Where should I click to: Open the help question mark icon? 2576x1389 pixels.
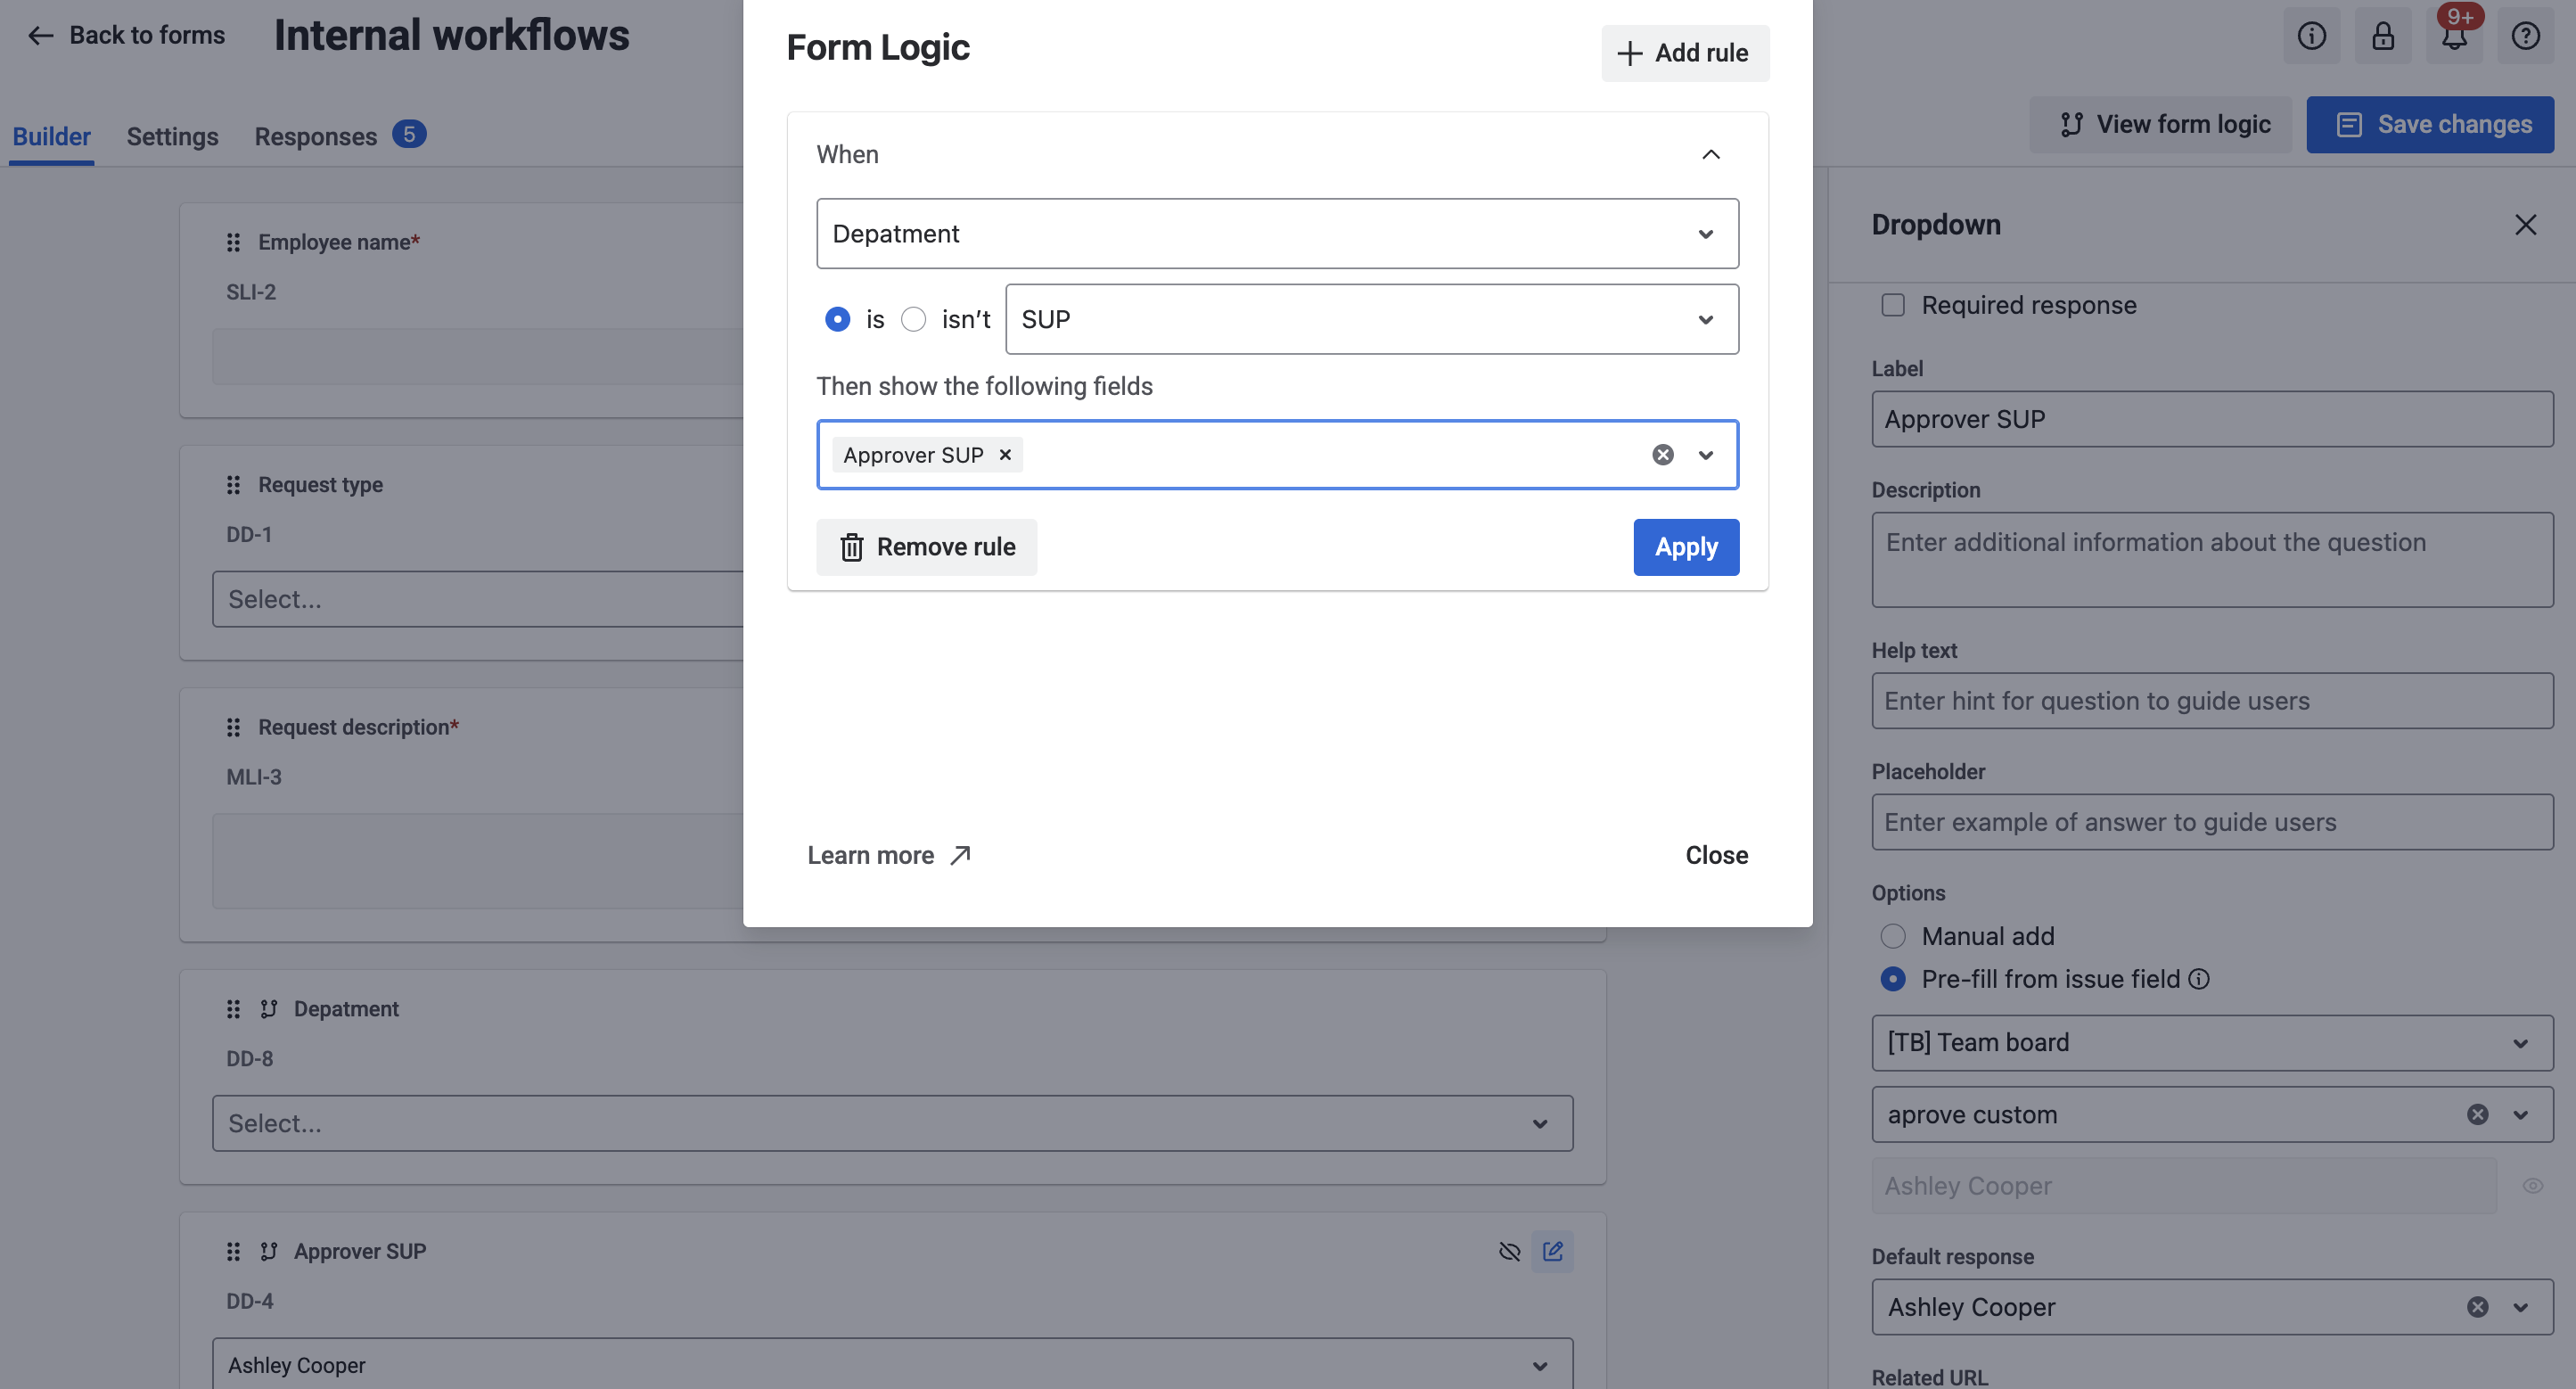point(2526,36)
